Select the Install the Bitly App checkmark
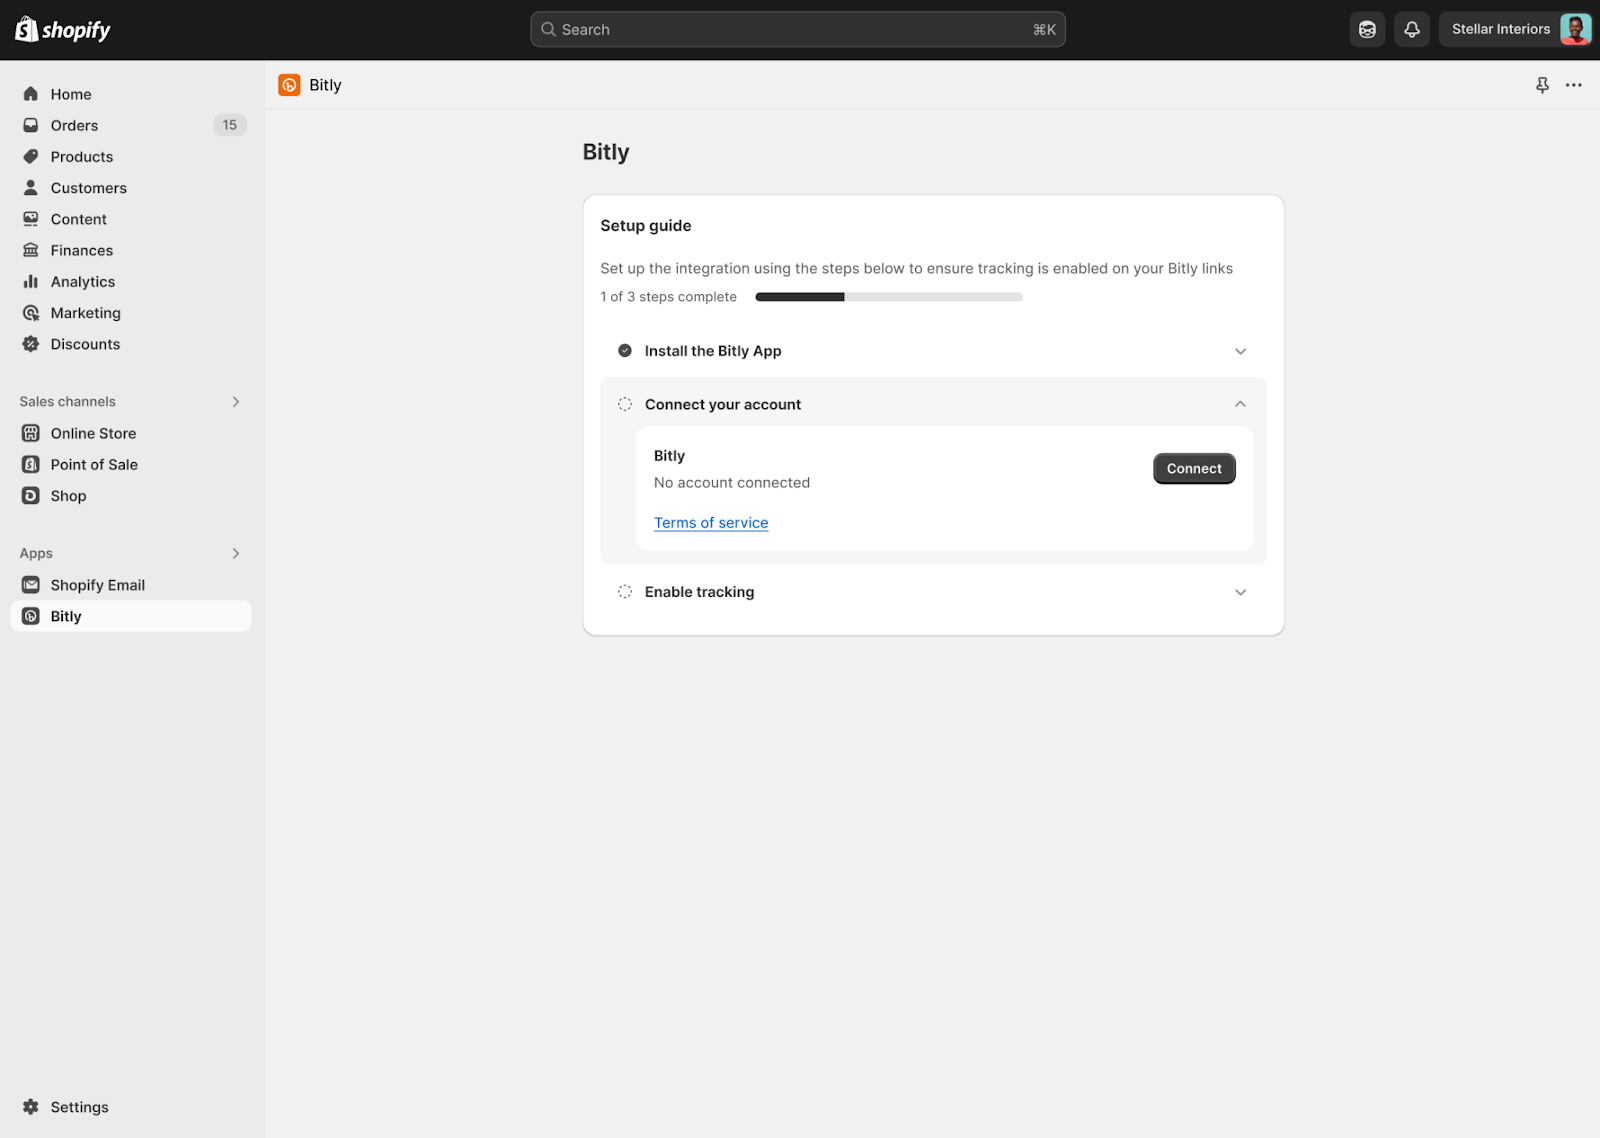This screenshot has width=1600, height=1138. coord(624,350)
